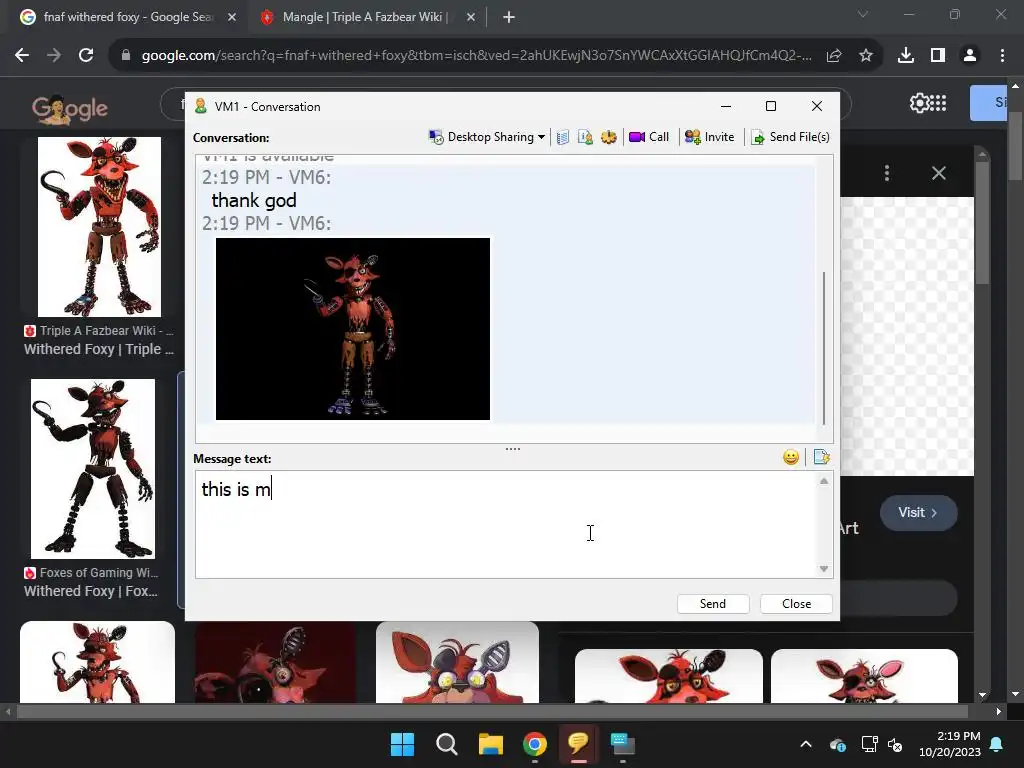Click the message box scroll down arrow
The height and width of the screenshot is (768, 1024).
point(824,569)
